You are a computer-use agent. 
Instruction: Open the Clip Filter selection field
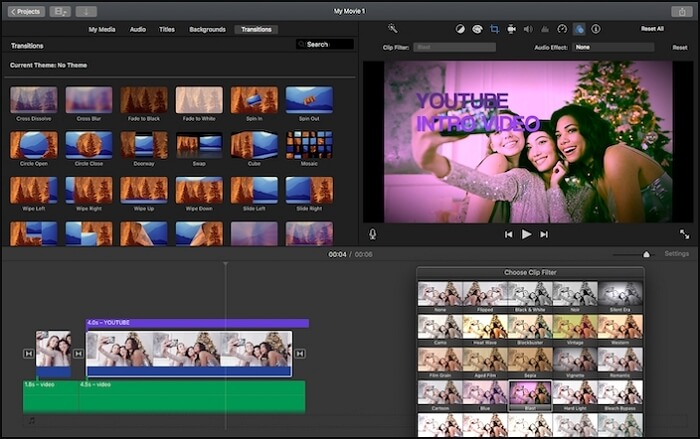[x=454, y=47]
